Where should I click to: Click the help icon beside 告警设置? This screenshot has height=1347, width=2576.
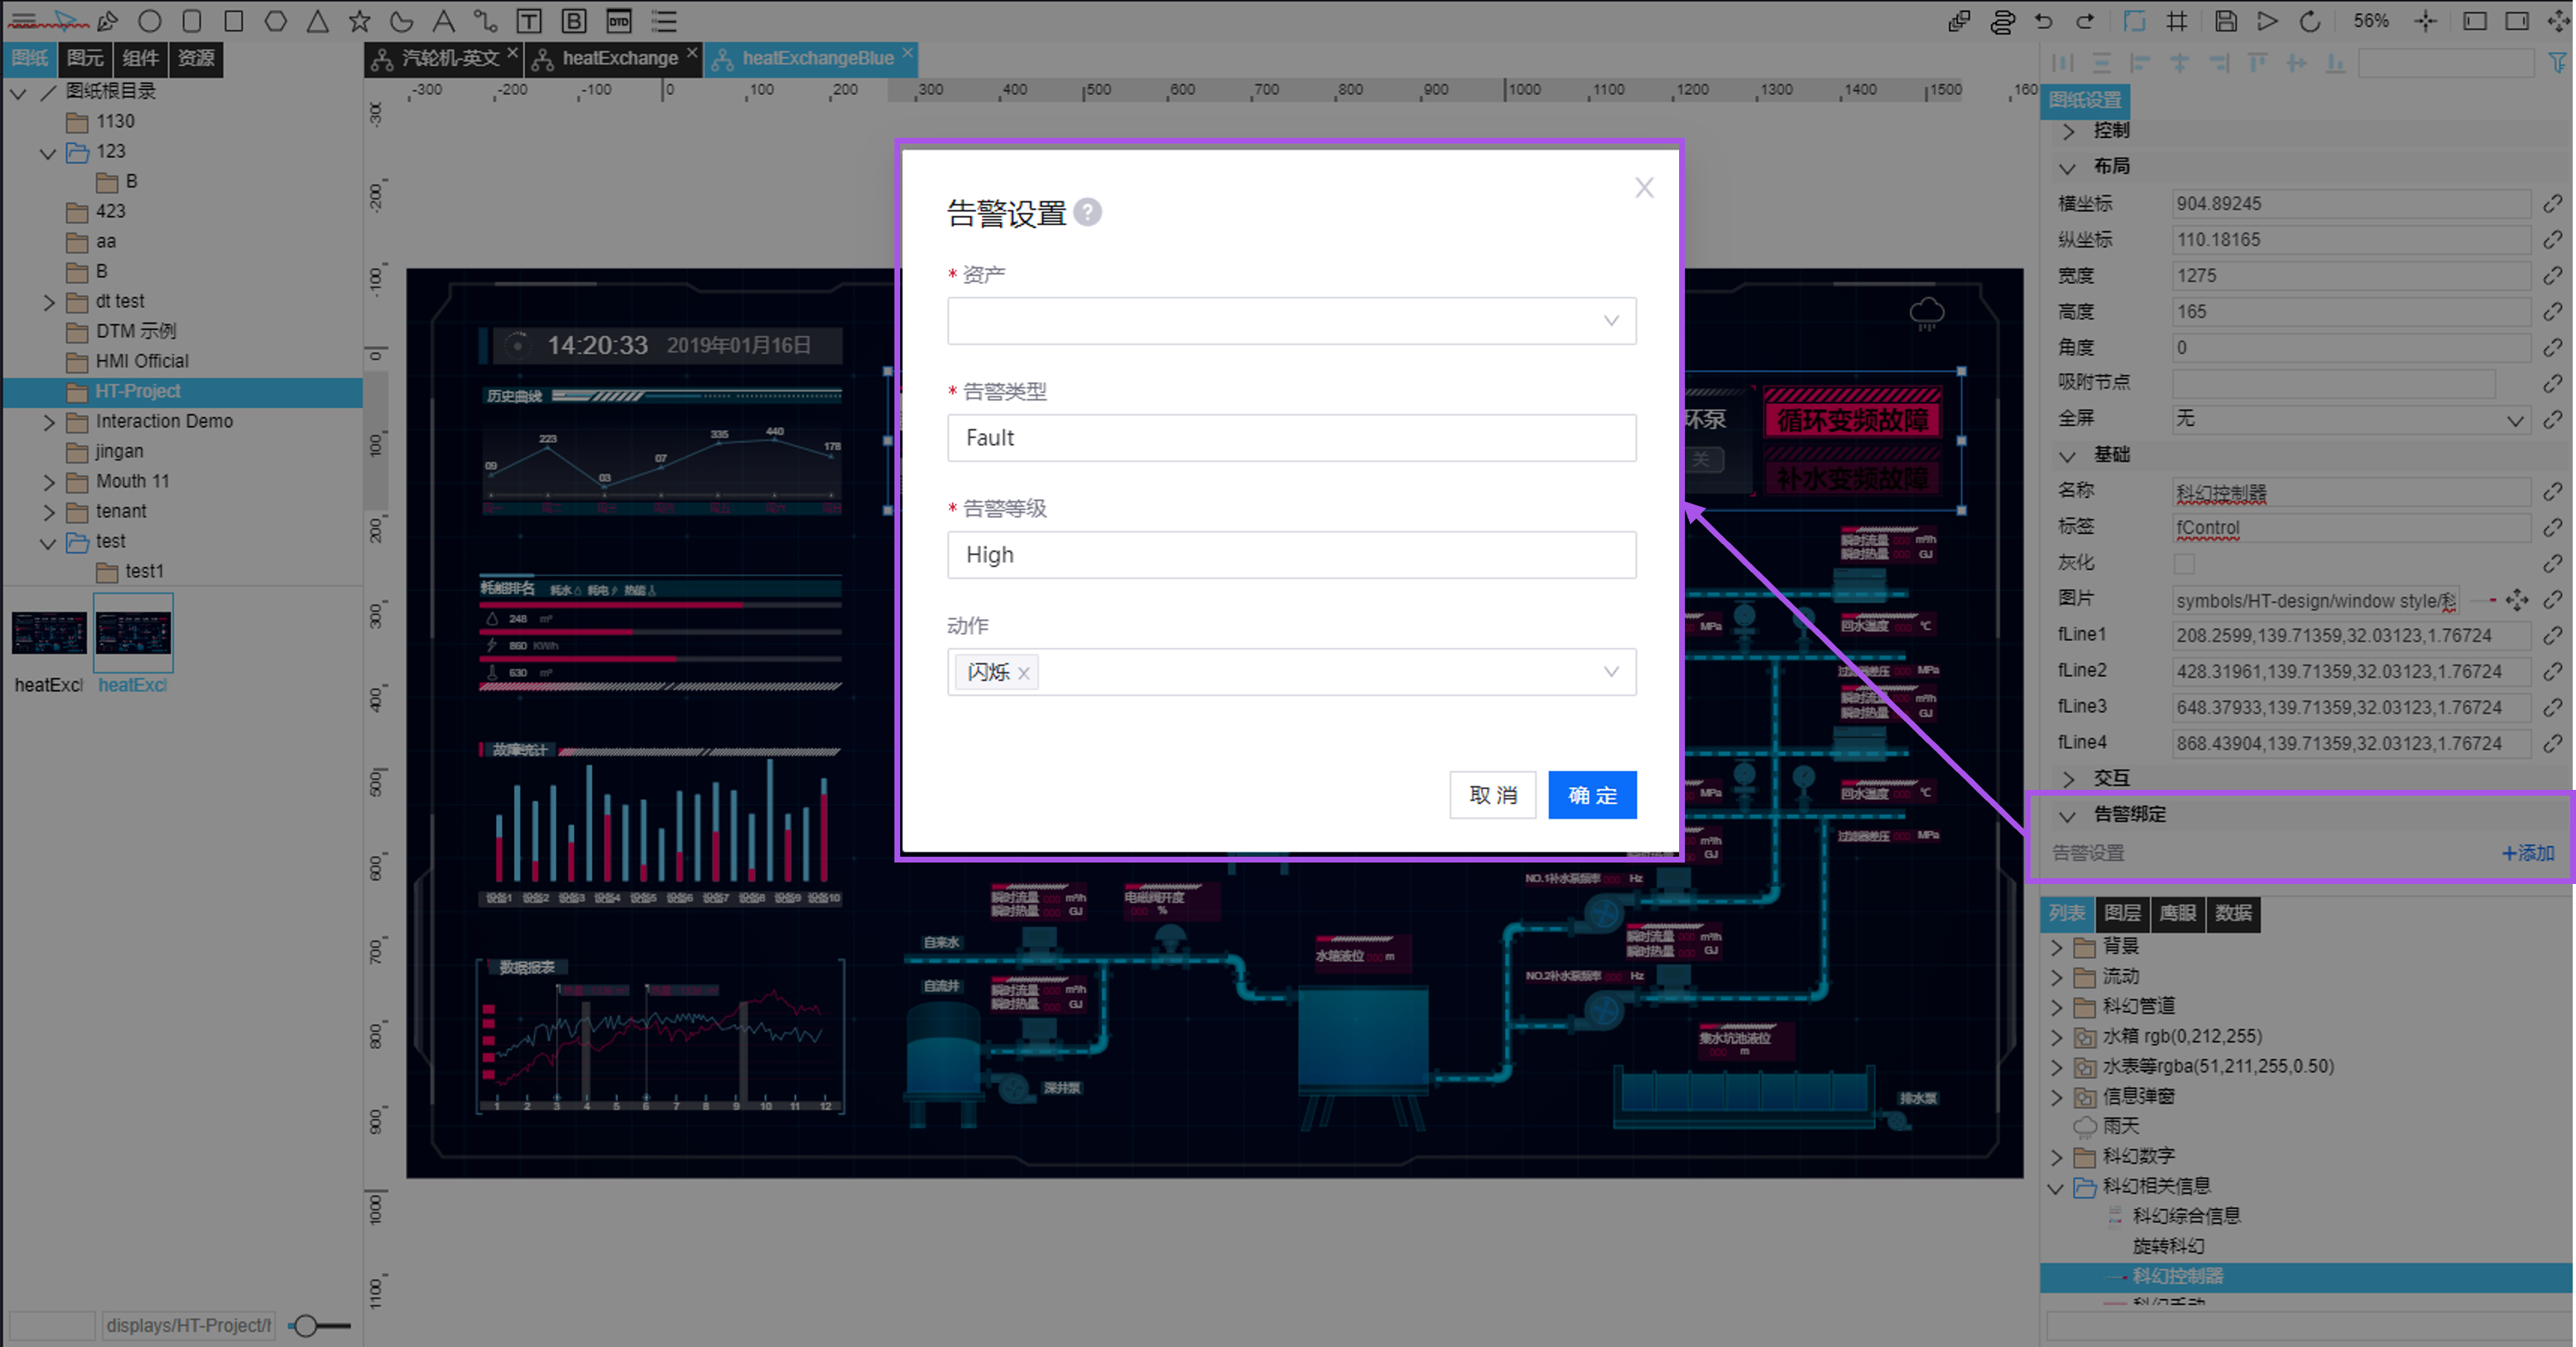click(x=1088, y=212)
